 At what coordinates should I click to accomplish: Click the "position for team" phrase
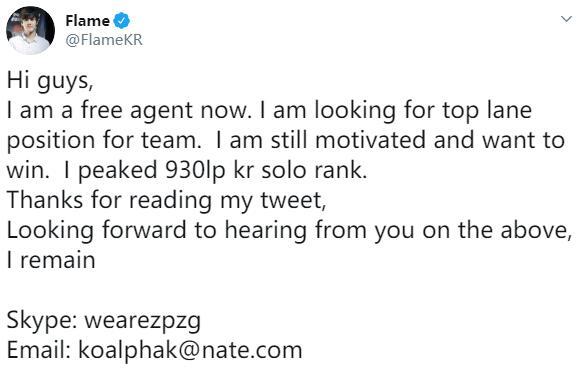(104, 141)
